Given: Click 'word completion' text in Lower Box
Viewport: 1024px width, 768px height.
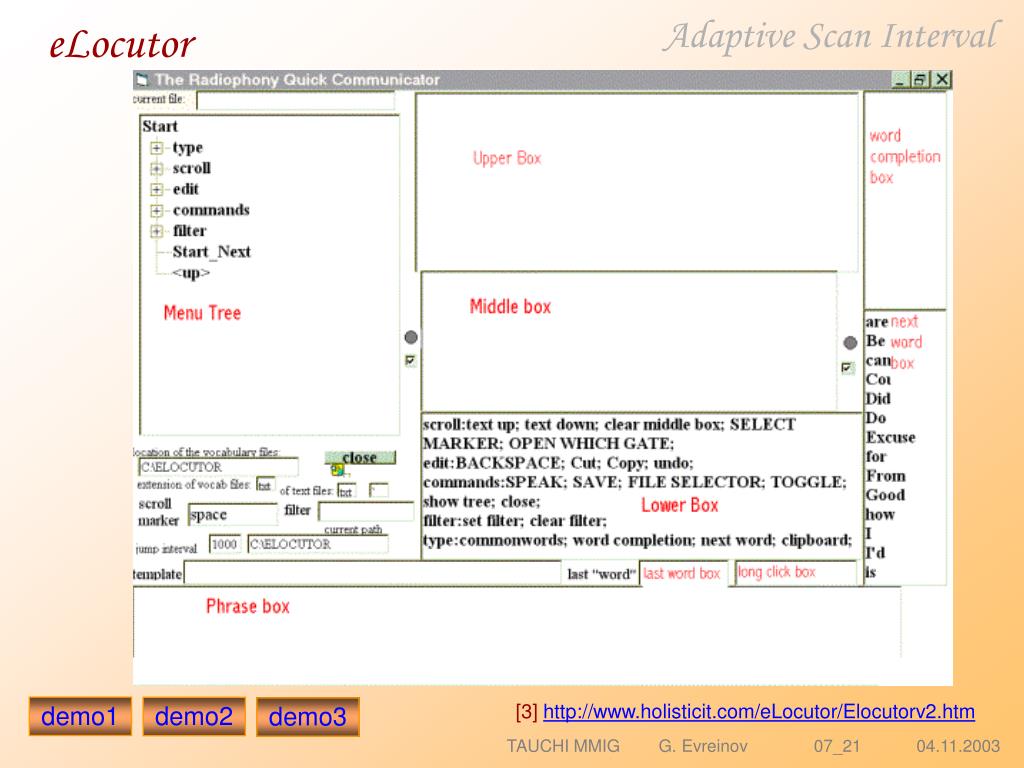Looking at the screenshot, I should 632,540.
